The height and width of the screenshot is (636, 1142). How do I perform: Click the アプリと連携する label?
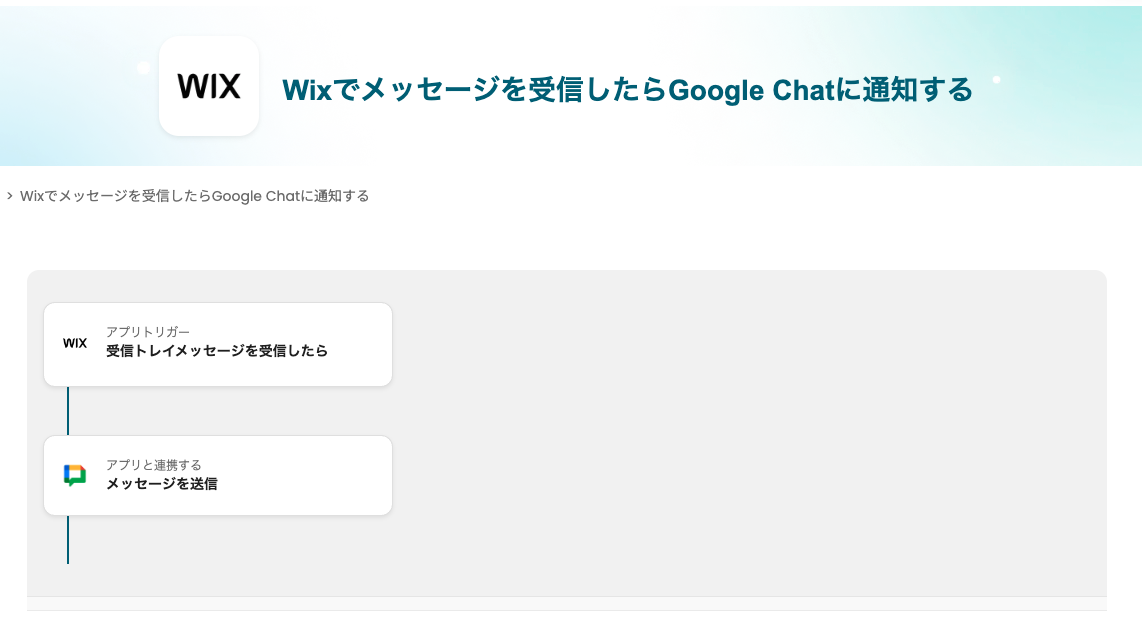(154, 464)
